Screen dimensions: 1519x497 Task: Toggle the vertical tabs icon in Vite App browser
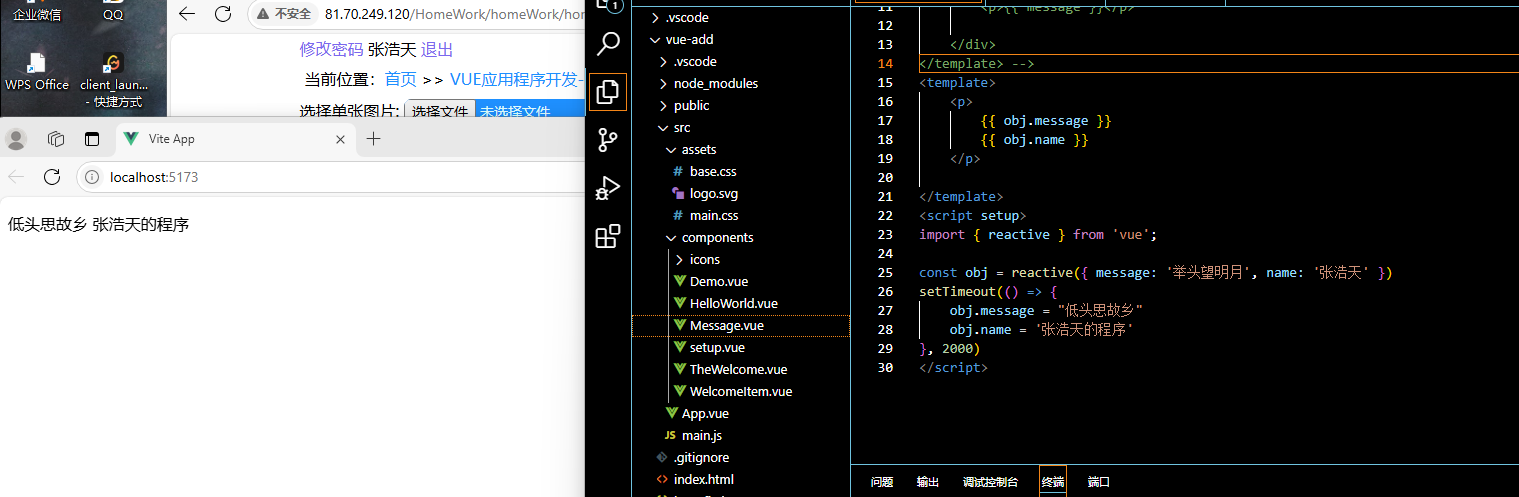[x=92, y=139]
